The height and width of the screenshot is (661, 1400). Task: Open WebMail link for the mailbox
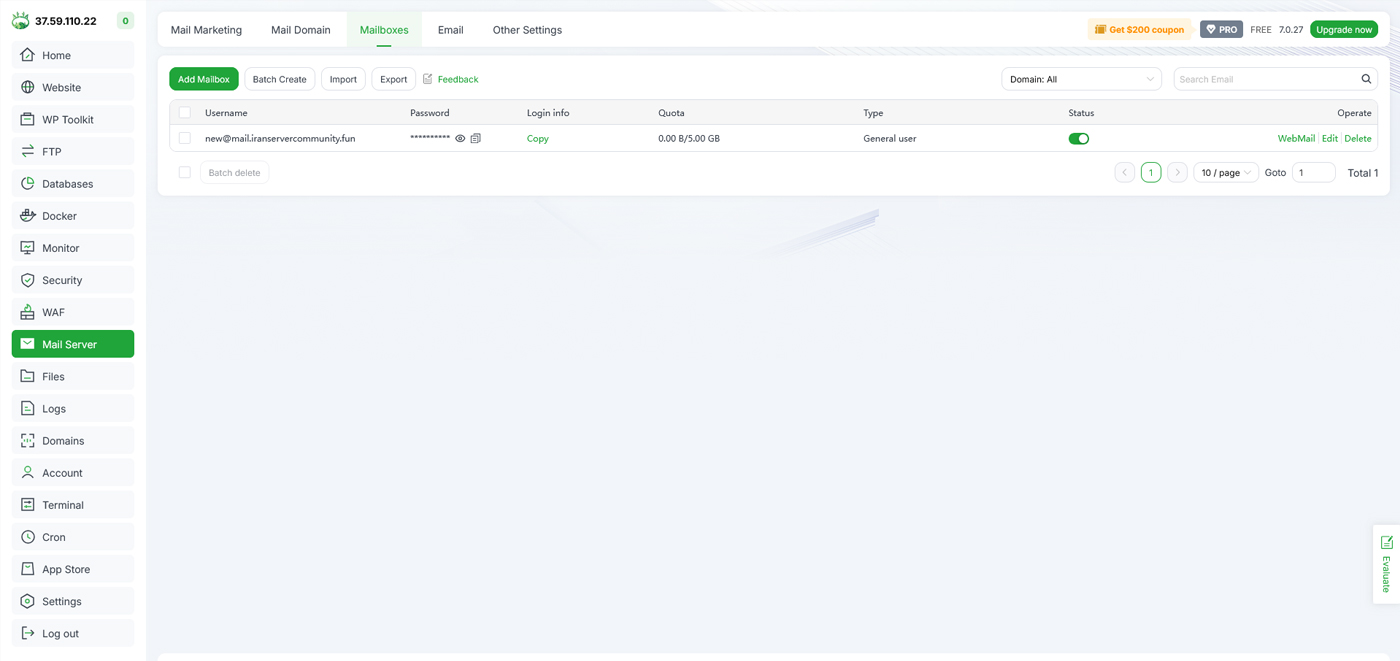1296,139
